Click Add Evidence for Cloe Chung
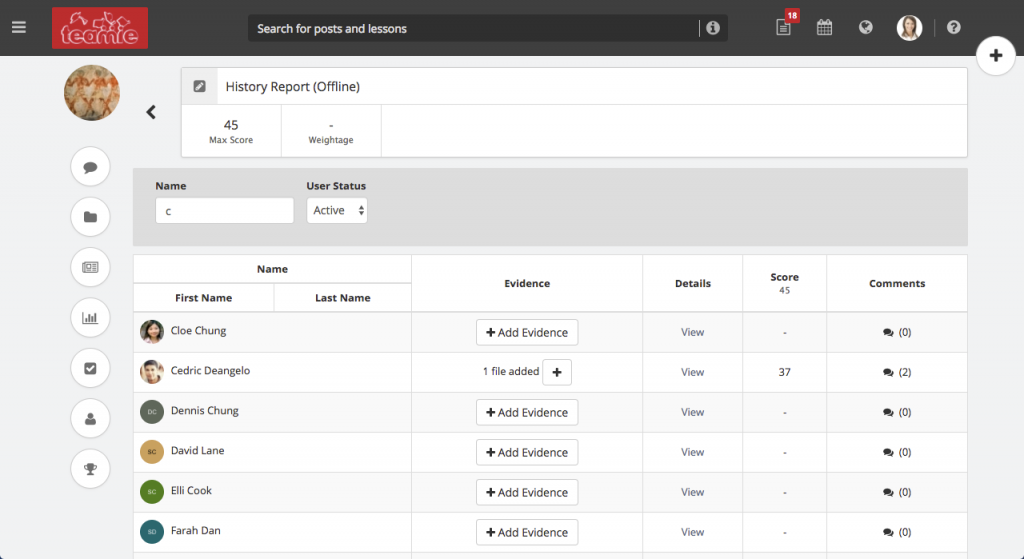Image resolution: width=1024 pixels, height=559 pixels. (527, 332)
